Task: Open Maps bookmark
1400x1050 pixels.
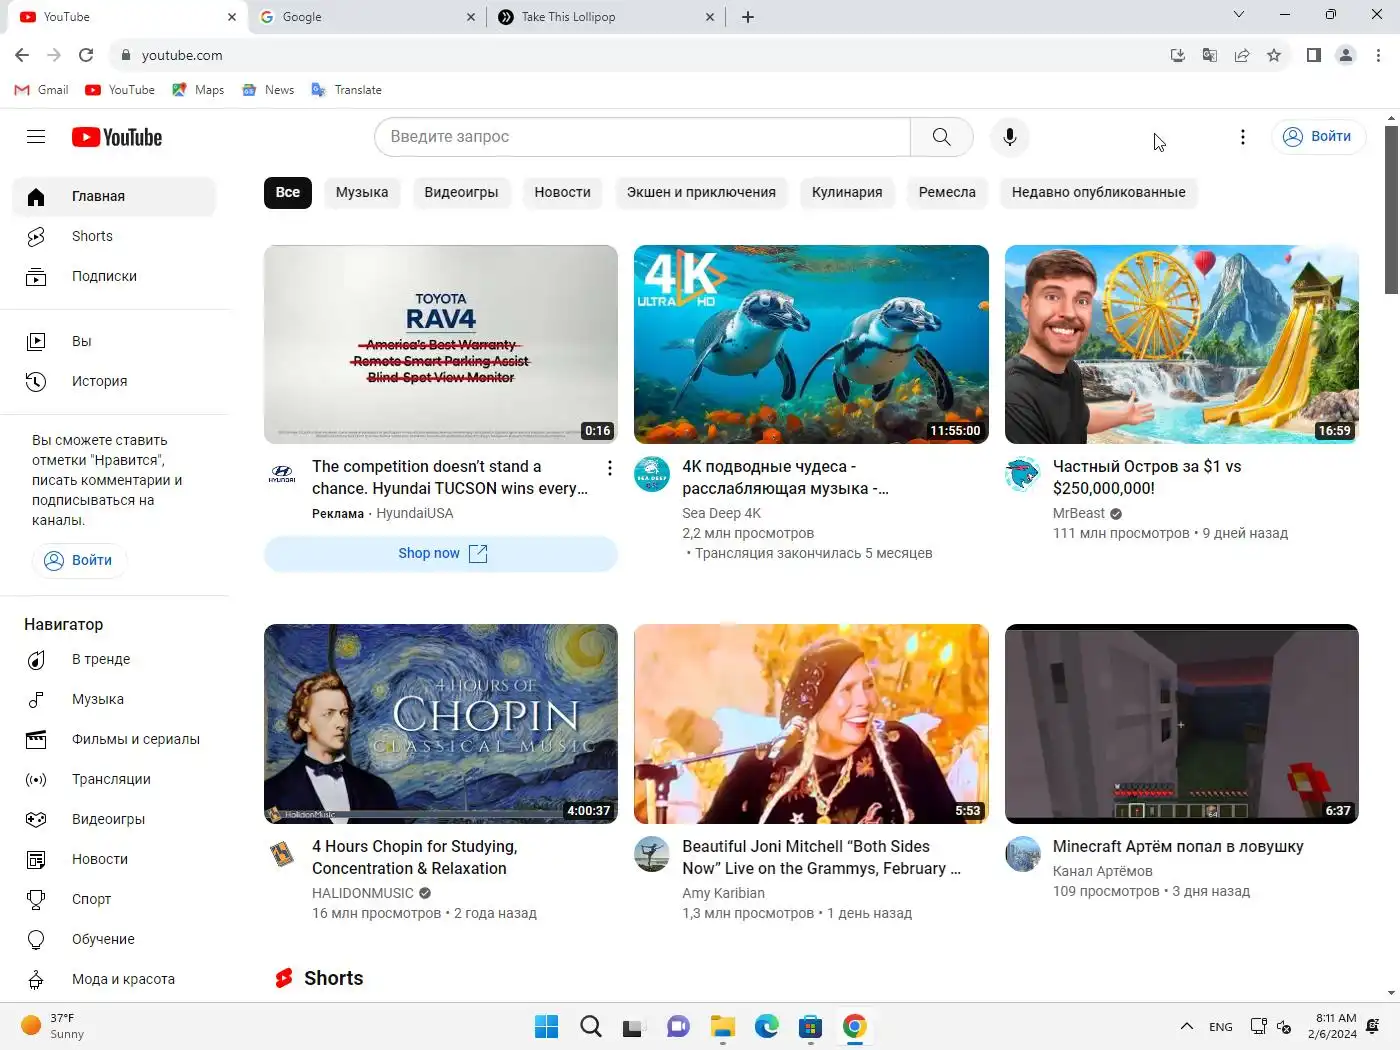Action: coord(198,90)
